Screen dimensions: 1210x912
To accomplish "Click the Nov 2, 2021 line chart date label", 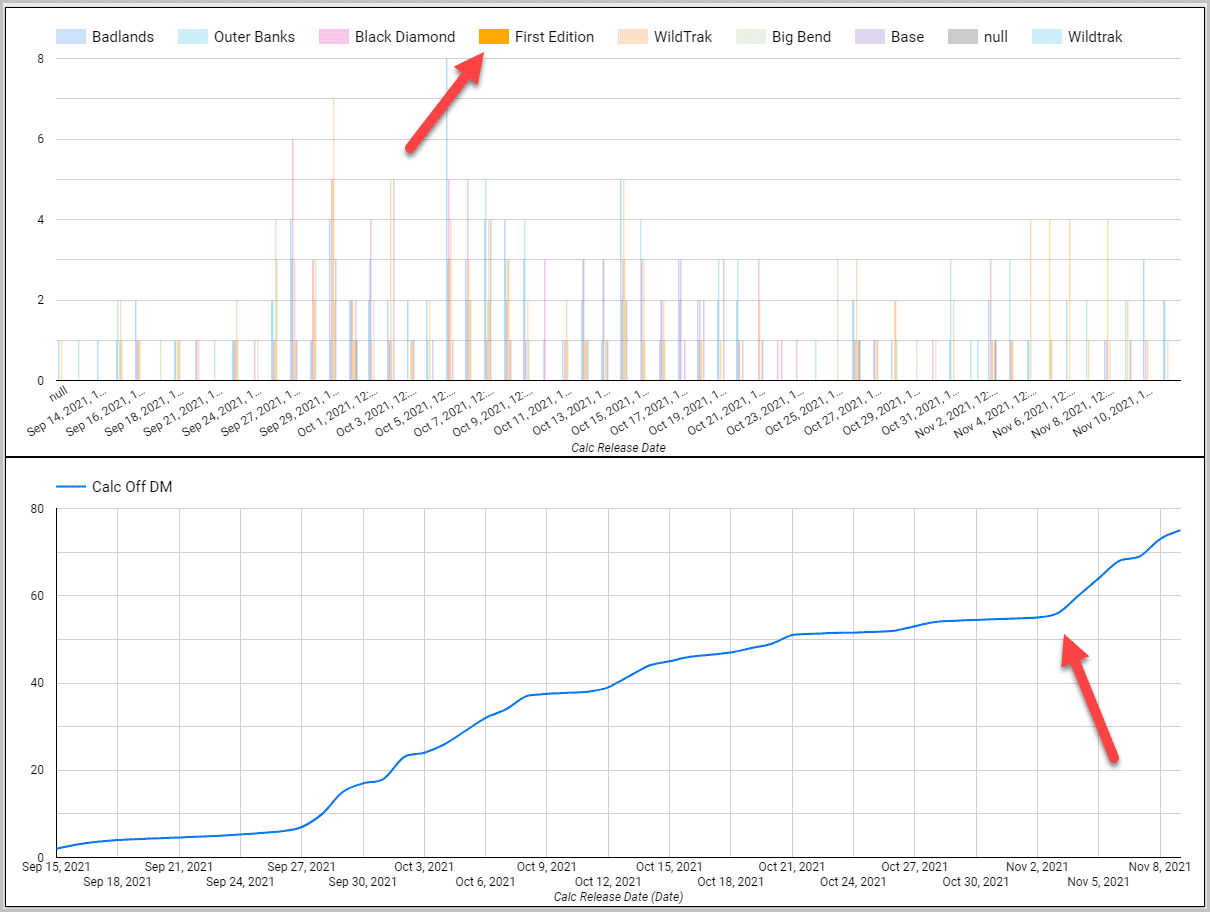I will 1037,867.
